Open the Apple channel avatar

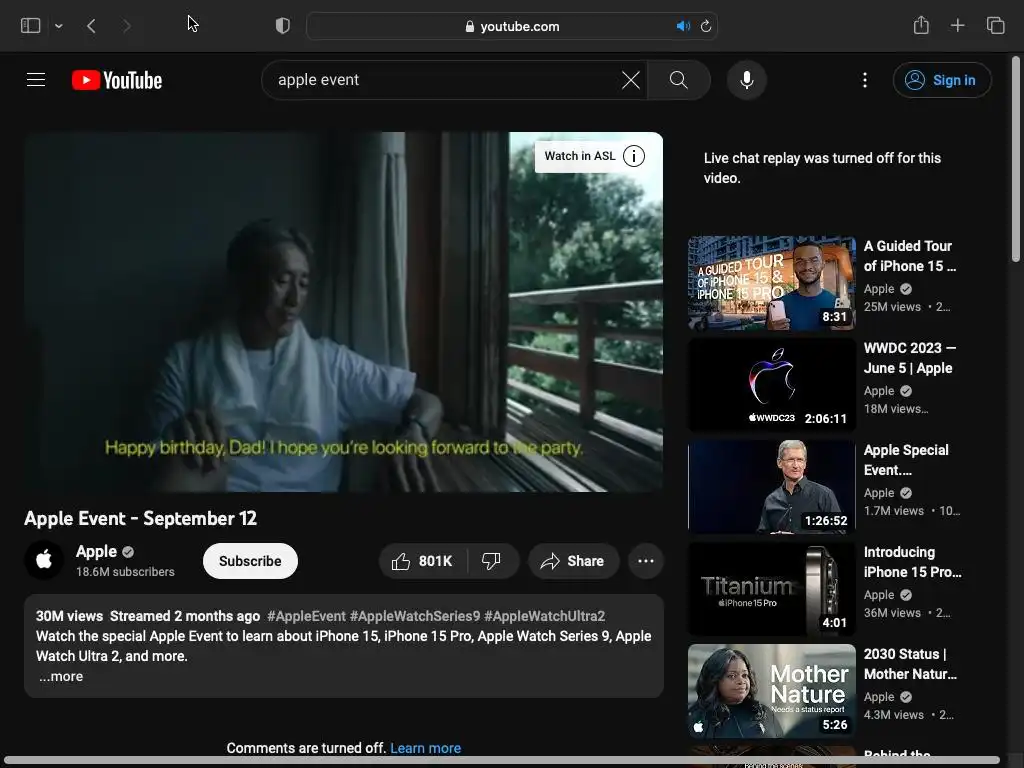pos(44,560)
